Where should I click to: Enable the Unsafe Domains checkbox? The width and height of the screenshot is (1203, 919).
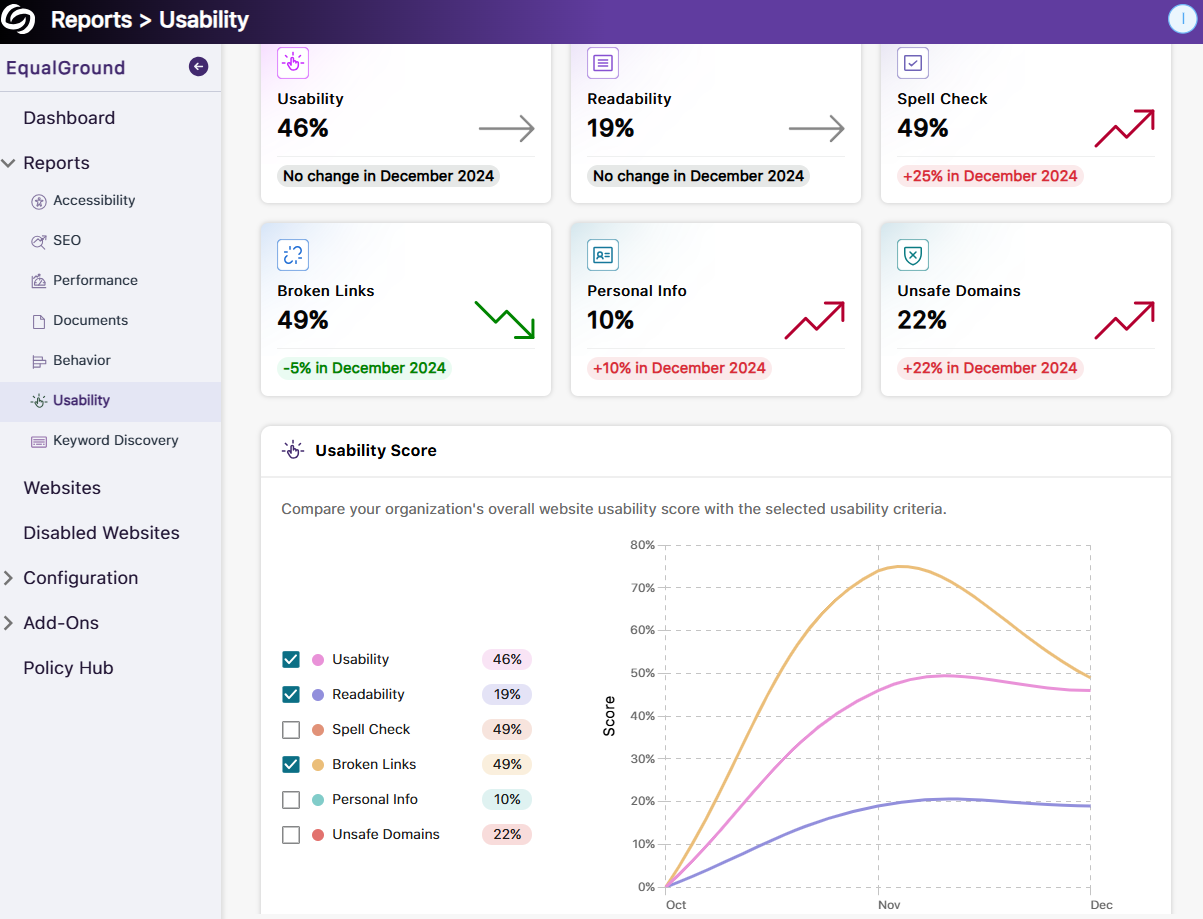(291, 835)
